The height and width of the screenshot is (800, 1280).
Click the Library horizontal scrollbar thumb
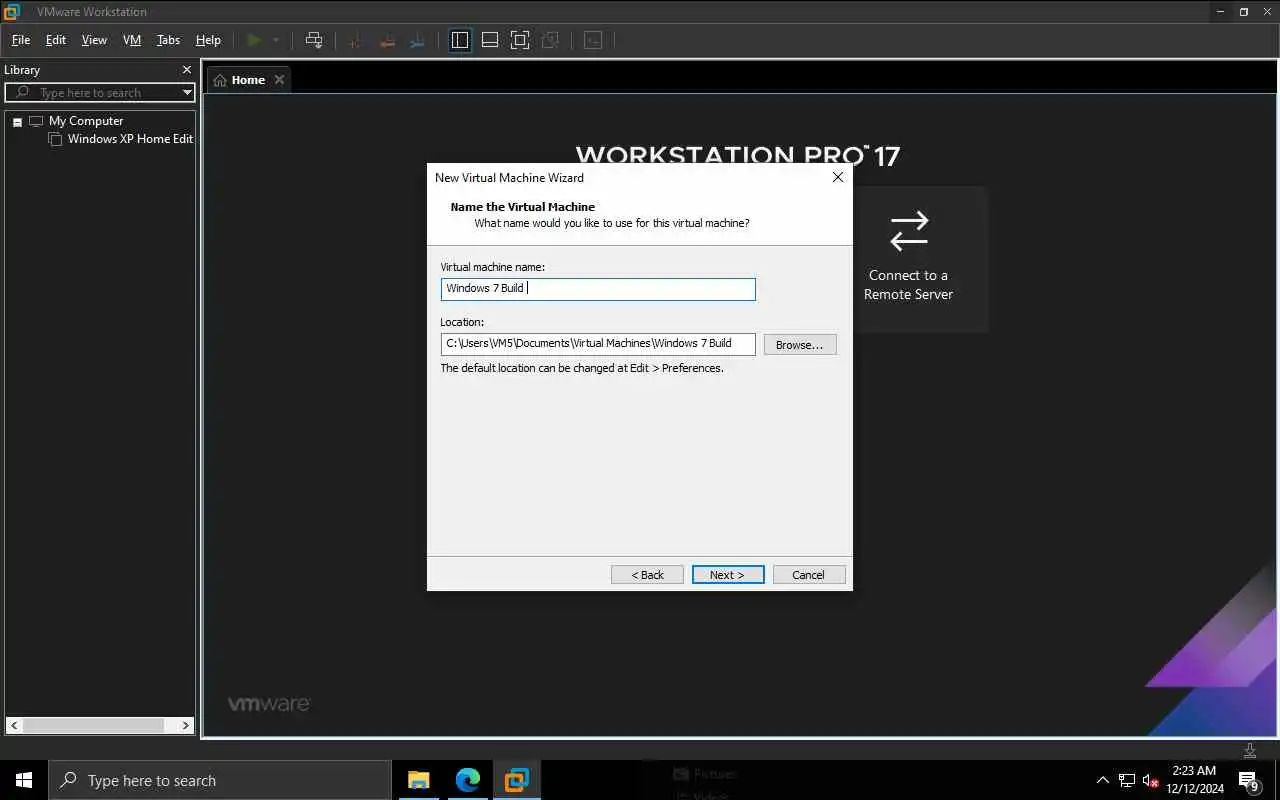click(93, 725)
